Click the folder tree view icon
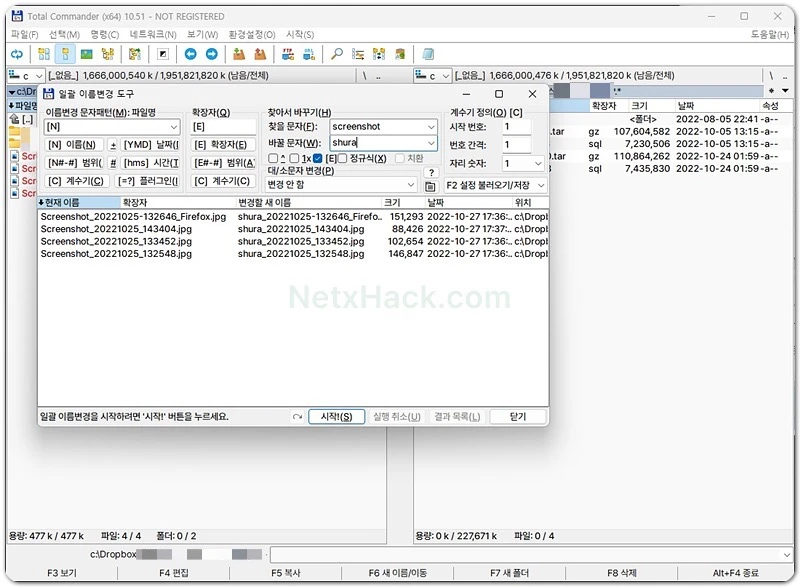This screenshot has width=800, height=587. coord(108,54)
